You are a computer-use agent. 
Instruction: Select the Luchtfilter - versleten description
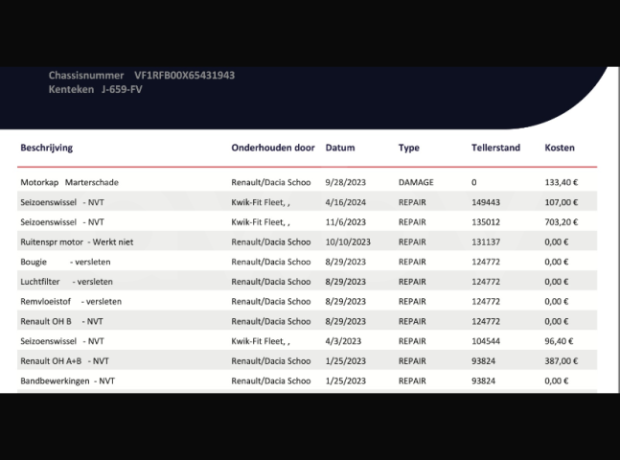[66, 282]
